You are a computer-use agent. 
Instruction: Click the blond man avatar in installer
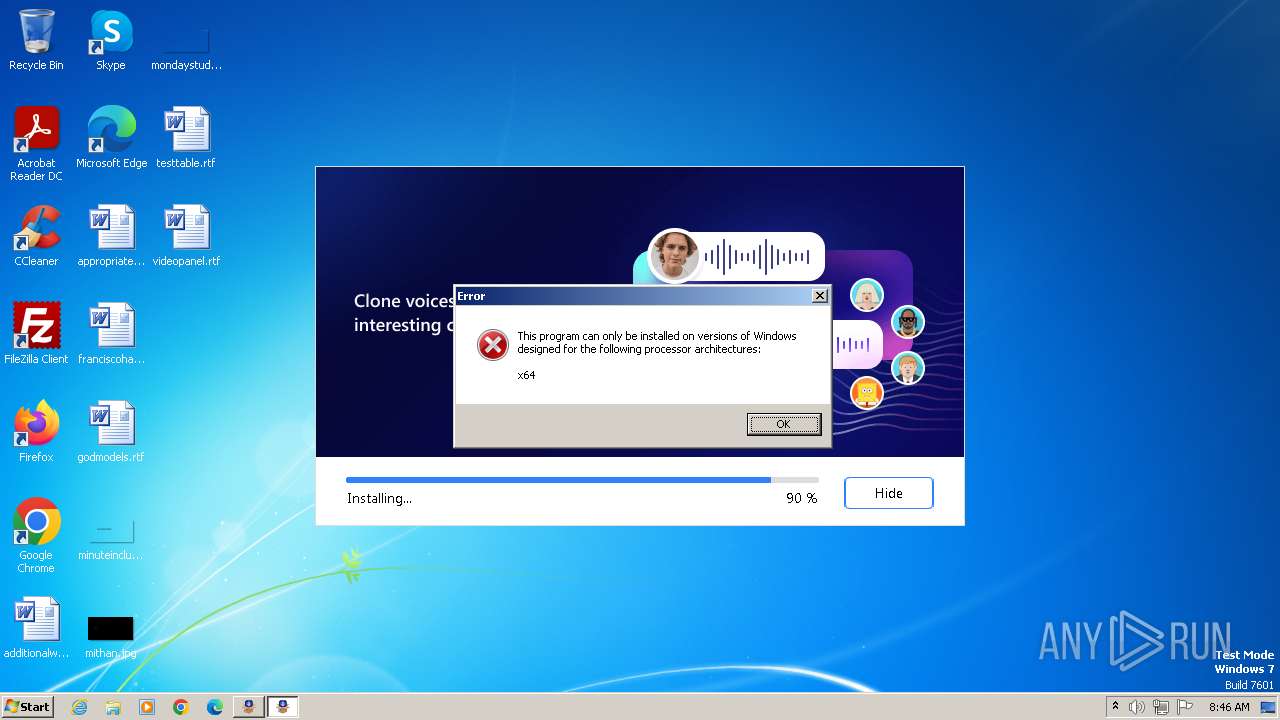click(x=908, y=369)
